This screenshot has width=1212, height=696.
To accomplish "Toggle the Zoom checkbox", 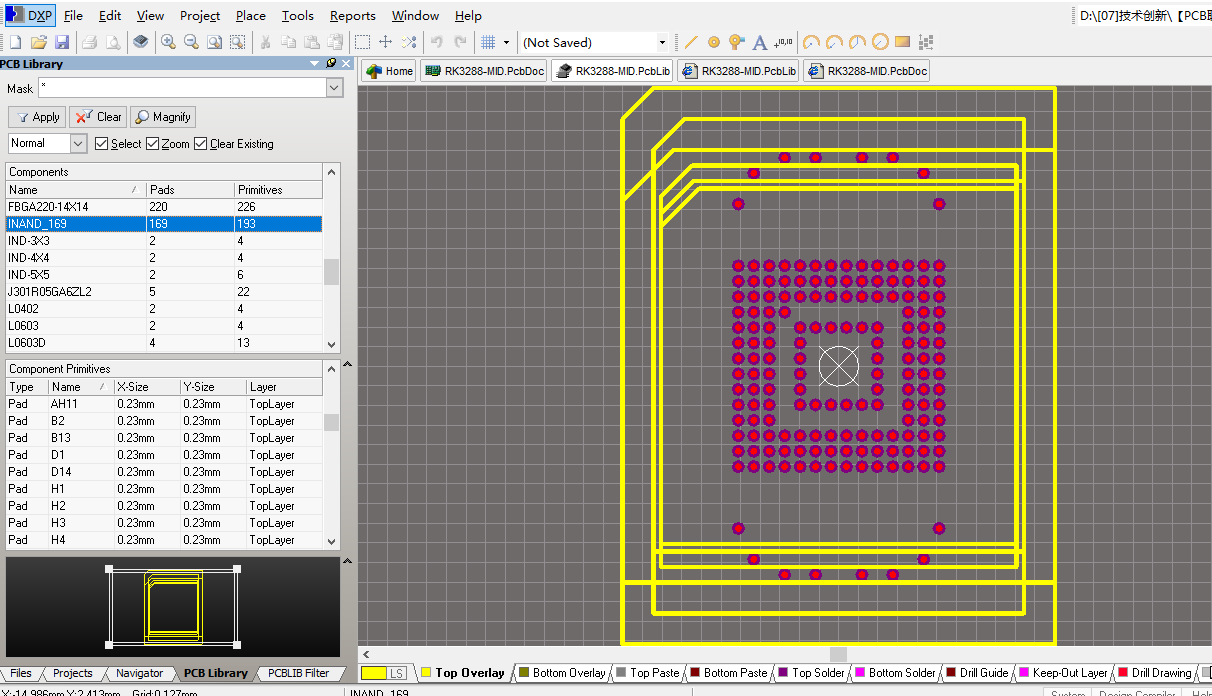I will (x=152, y=144).
